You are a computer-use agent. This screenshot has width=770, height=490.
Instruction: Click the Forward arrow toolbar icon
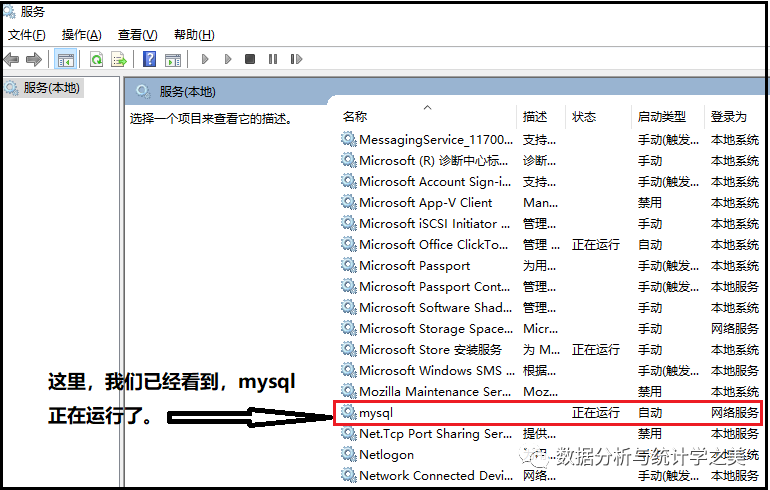point(33,60)
